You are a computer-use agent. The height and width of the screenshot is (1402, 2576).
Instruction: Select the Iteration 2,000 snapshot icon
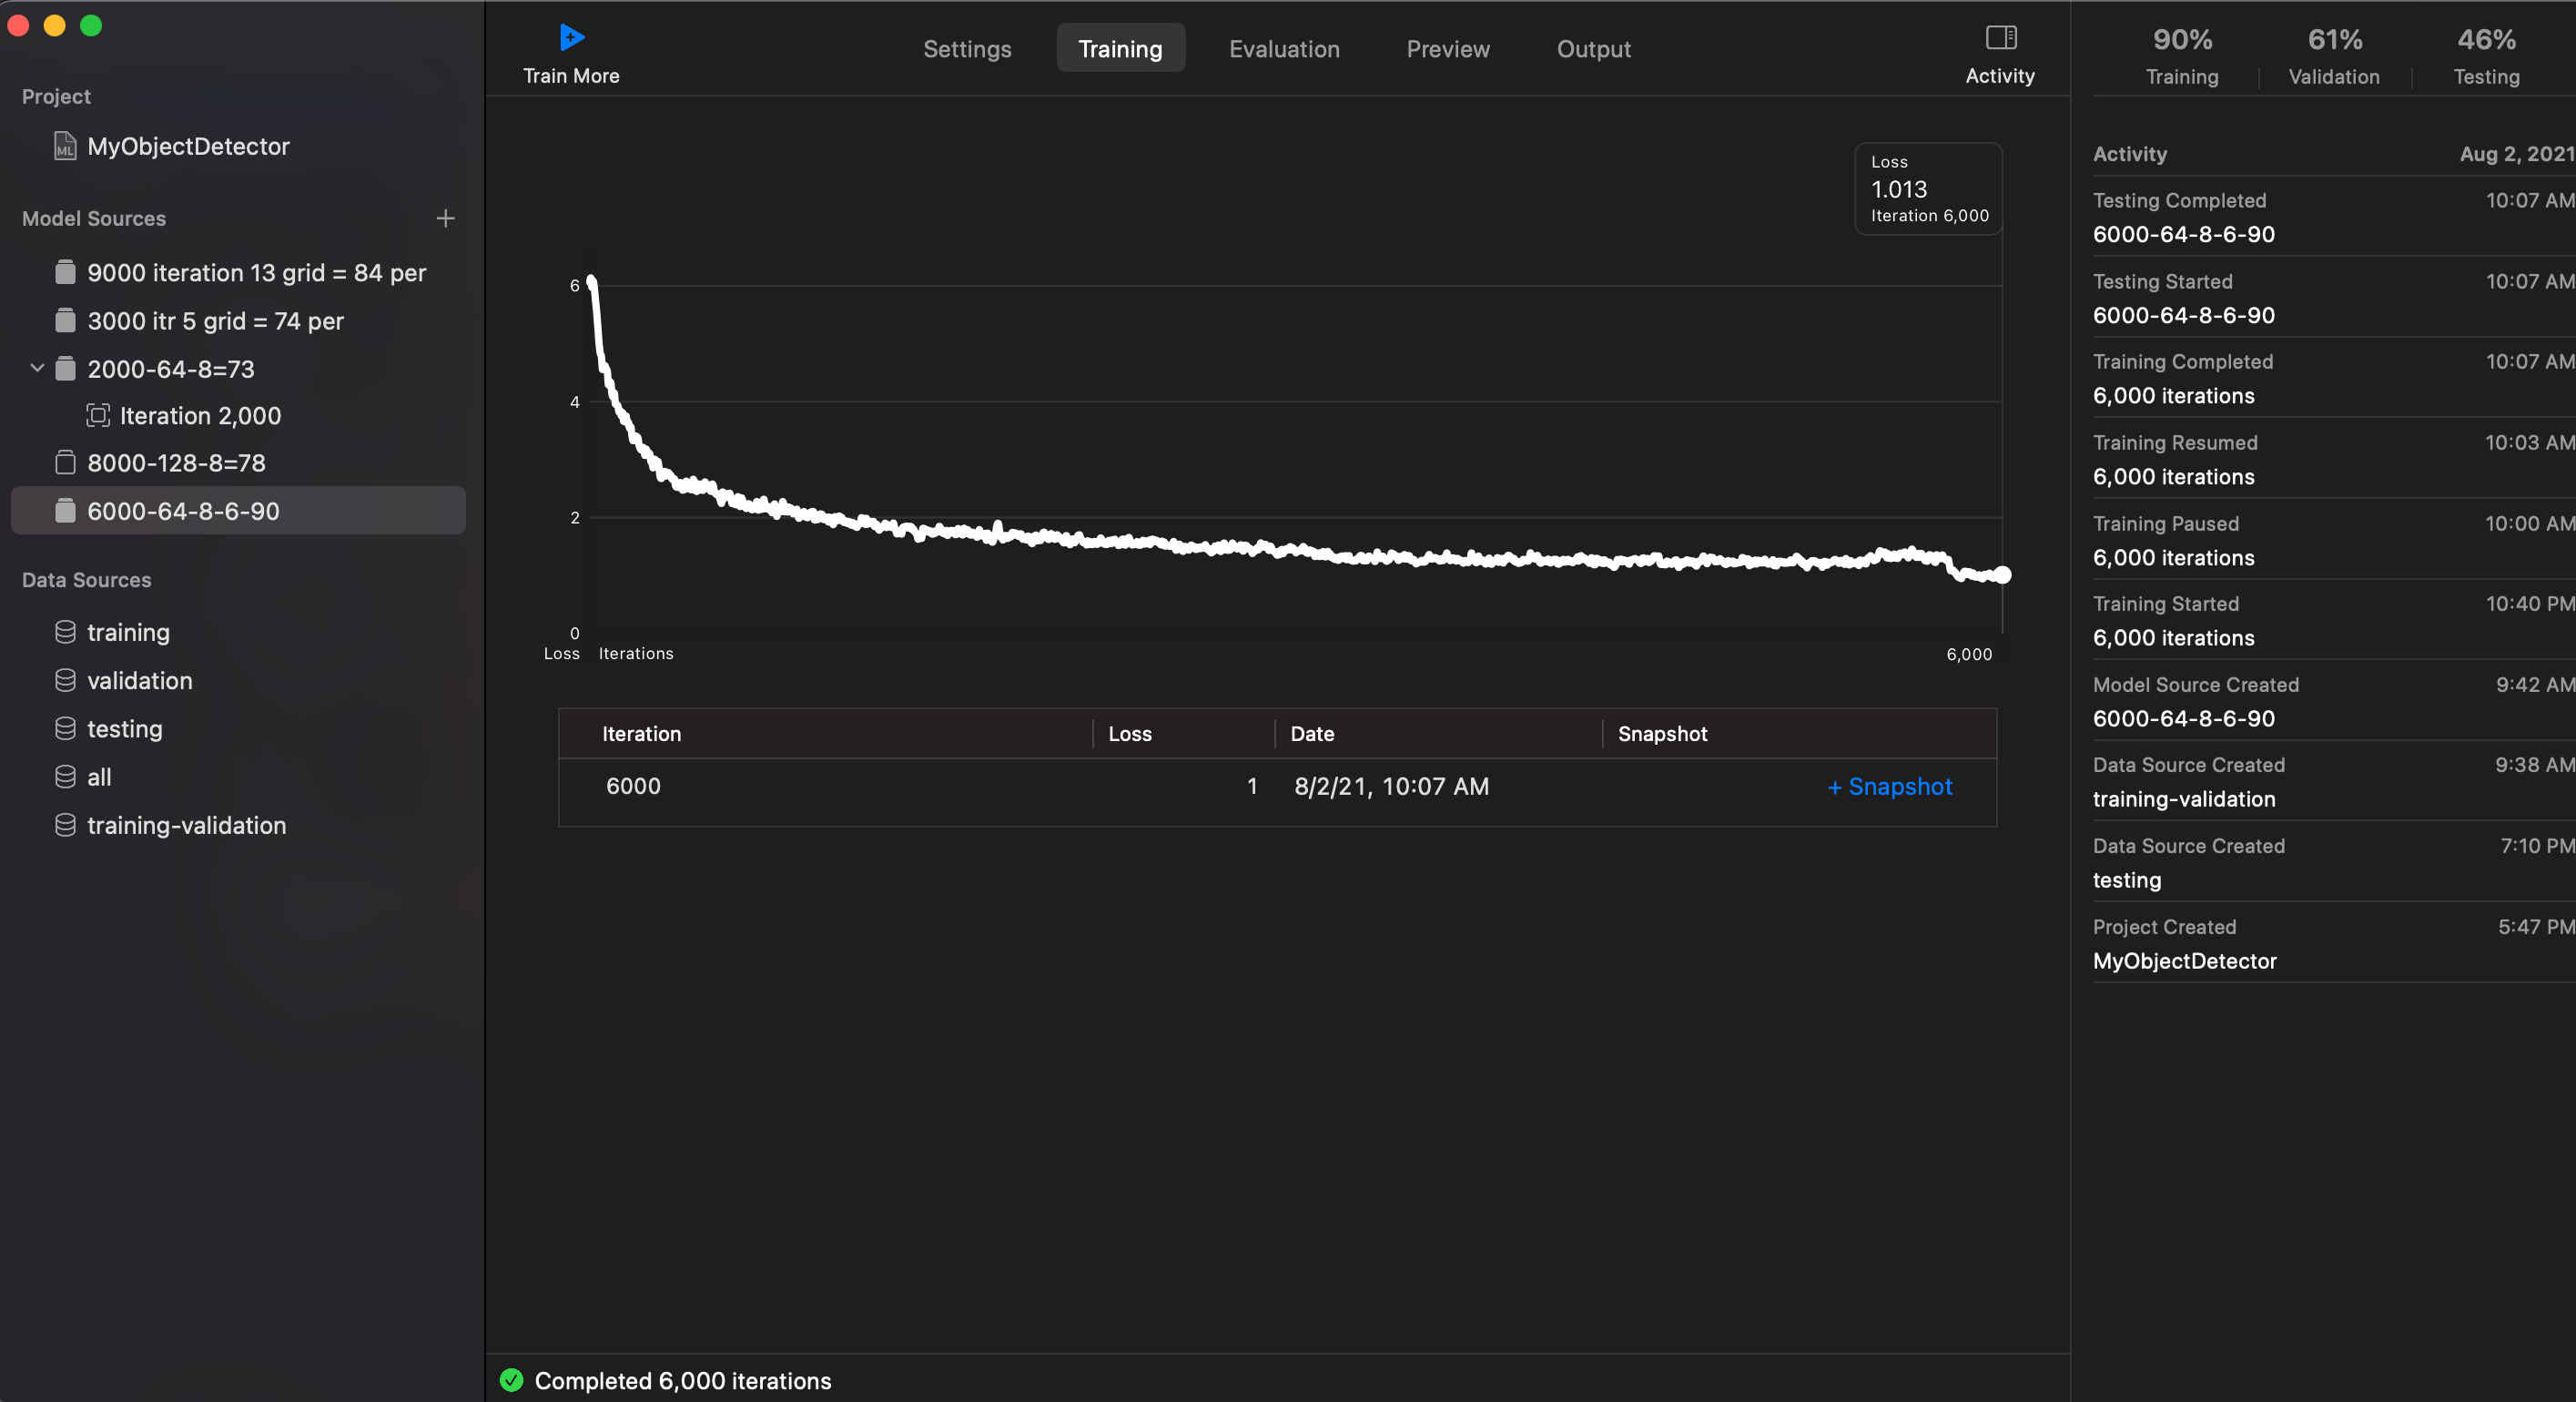[98, 416]
